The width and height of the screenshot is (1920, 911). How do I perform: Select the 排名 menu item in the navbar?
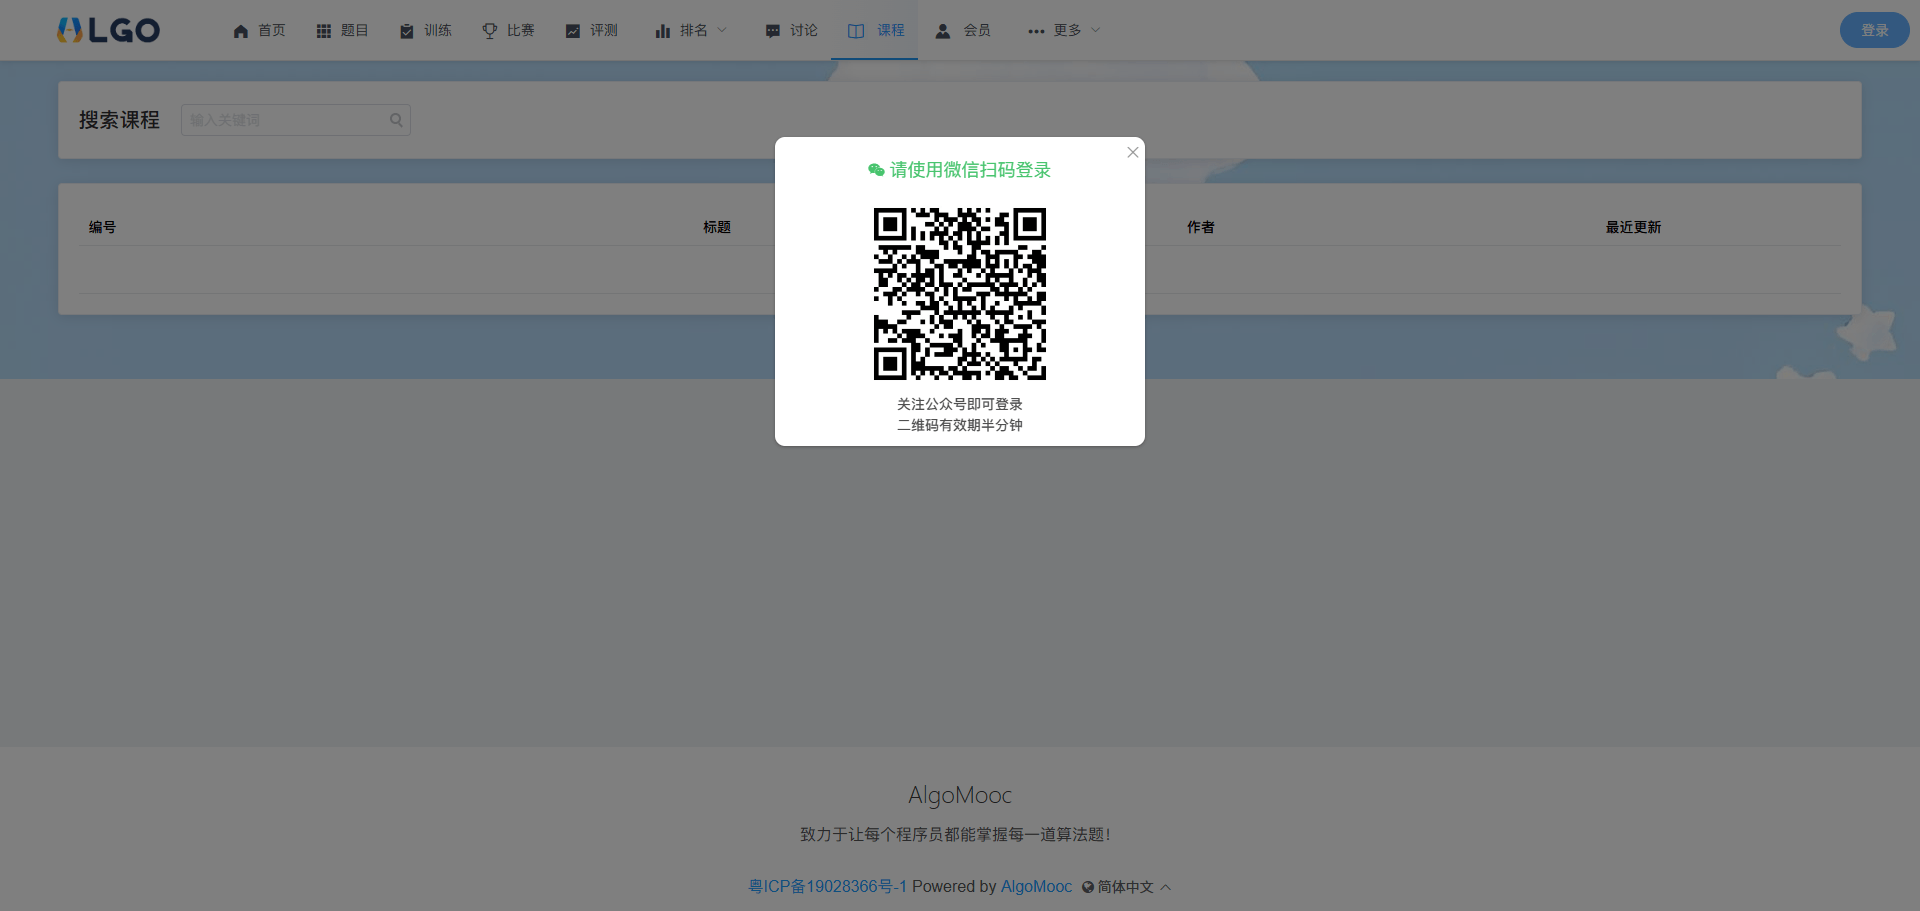[690, 30]
